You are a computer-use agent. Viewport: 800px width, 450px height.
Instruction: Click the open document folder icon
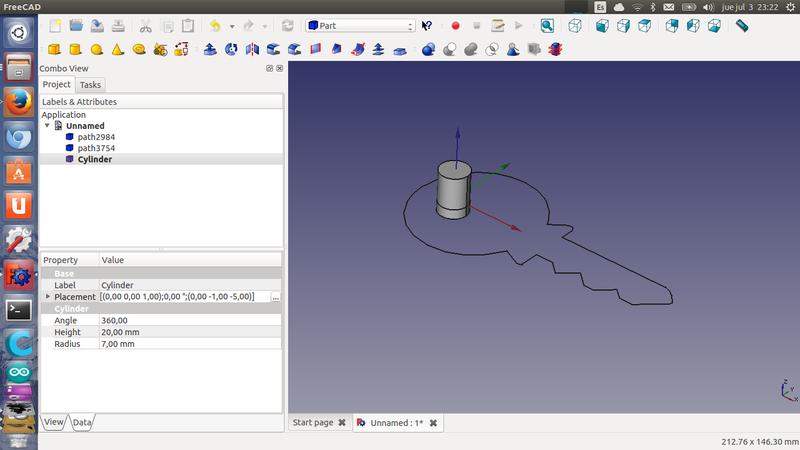click(76, 25)
